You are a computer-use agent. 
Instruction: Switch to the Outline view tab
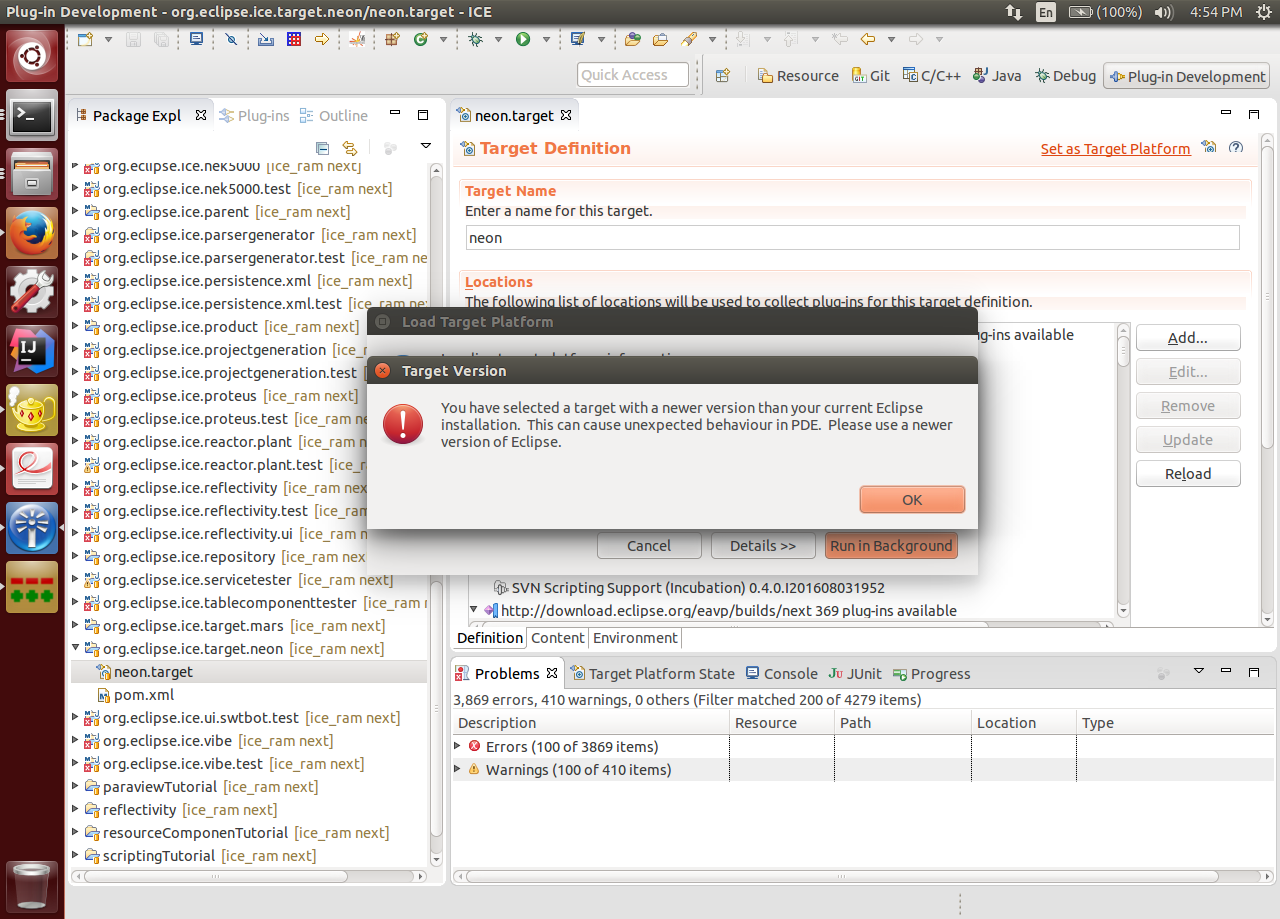click(333, 116)
